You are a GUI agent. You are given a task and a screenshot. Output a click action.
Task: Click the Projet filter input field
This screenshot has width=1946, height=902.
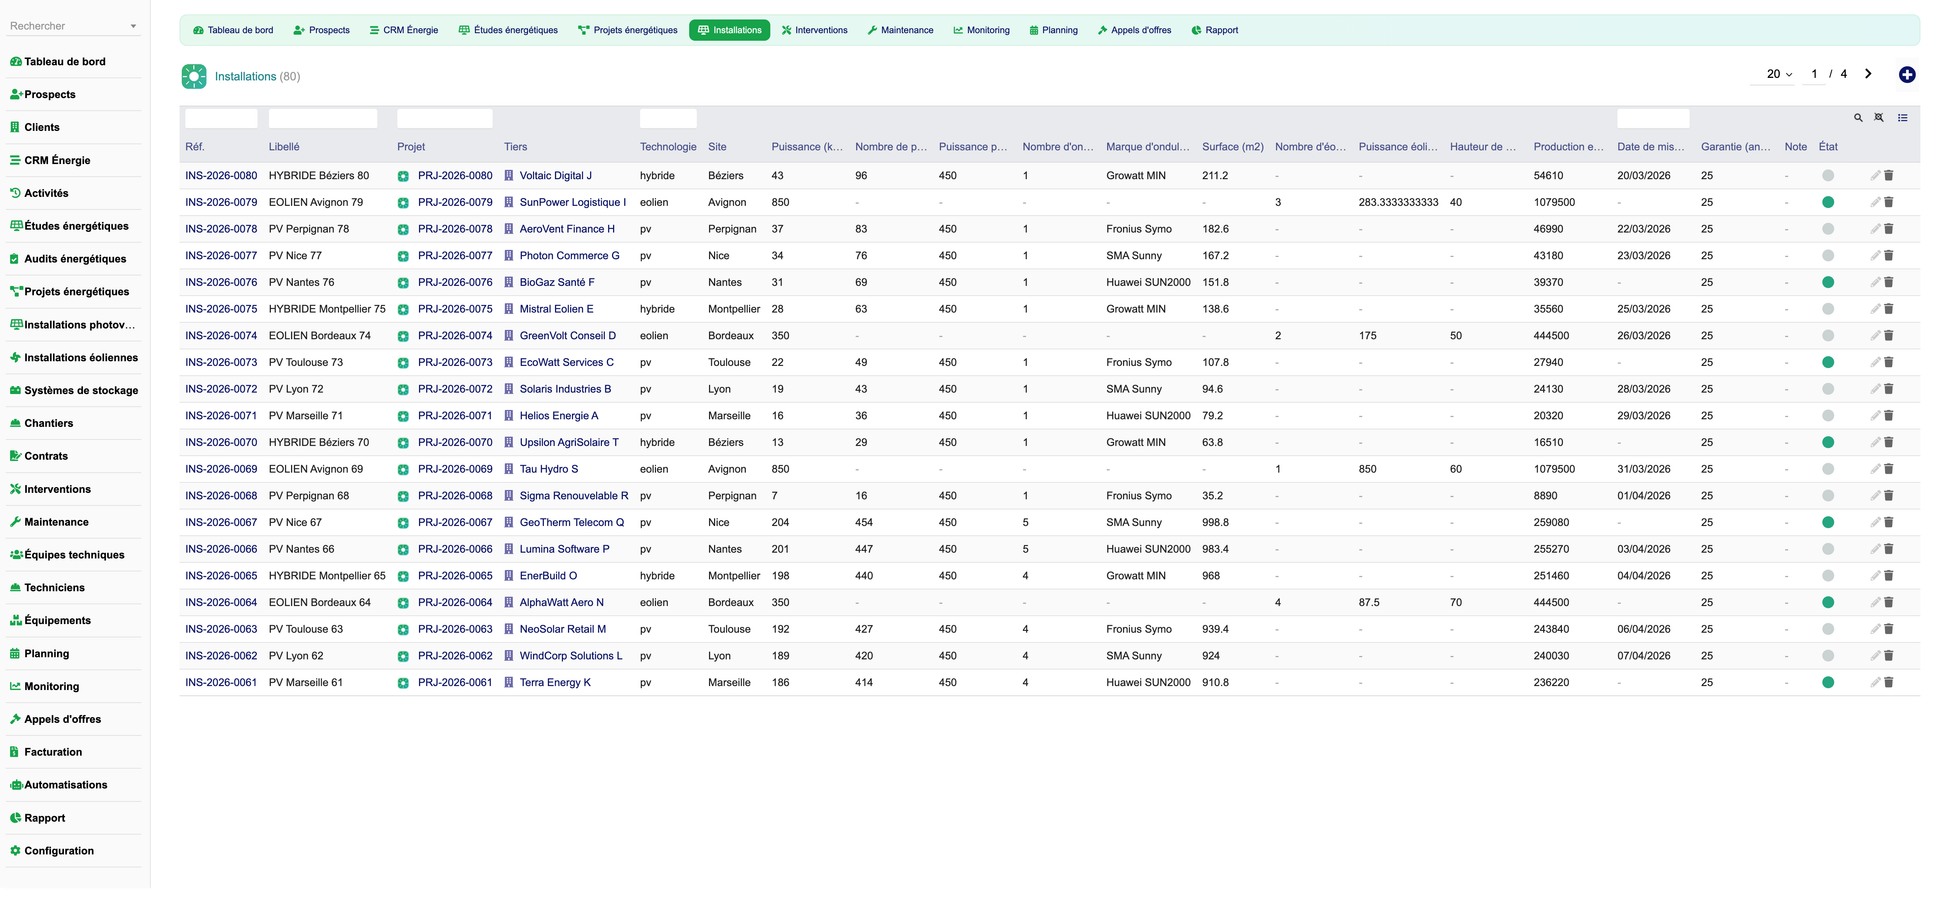tap(445, 119)
